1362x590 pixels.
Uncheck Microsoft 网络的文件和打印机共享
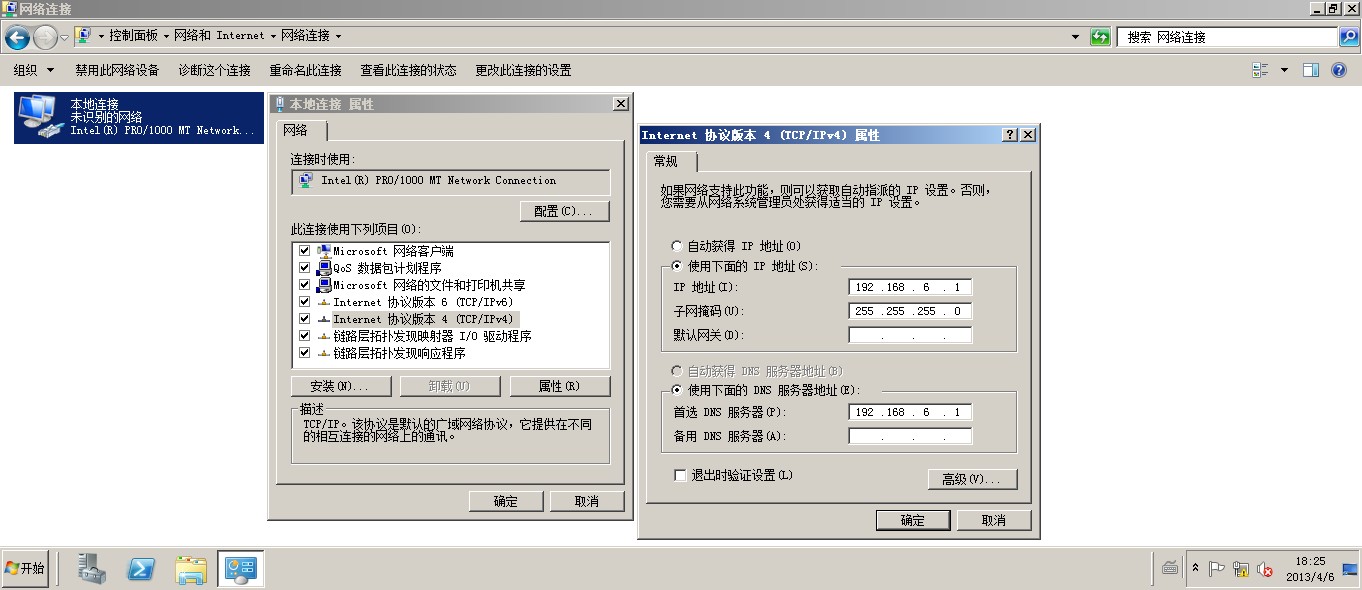coord(305,285)
